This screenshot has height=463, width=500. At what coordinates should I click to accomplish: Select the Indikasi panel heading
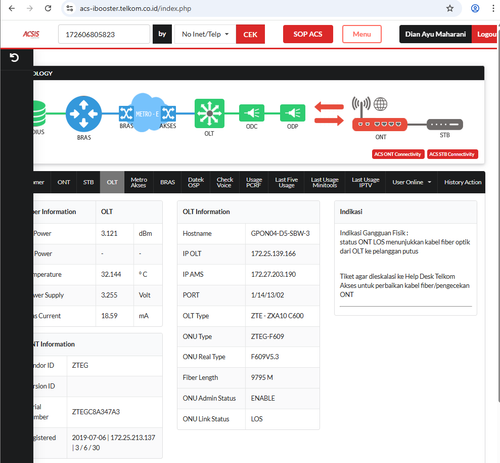(x=351, y=212)
